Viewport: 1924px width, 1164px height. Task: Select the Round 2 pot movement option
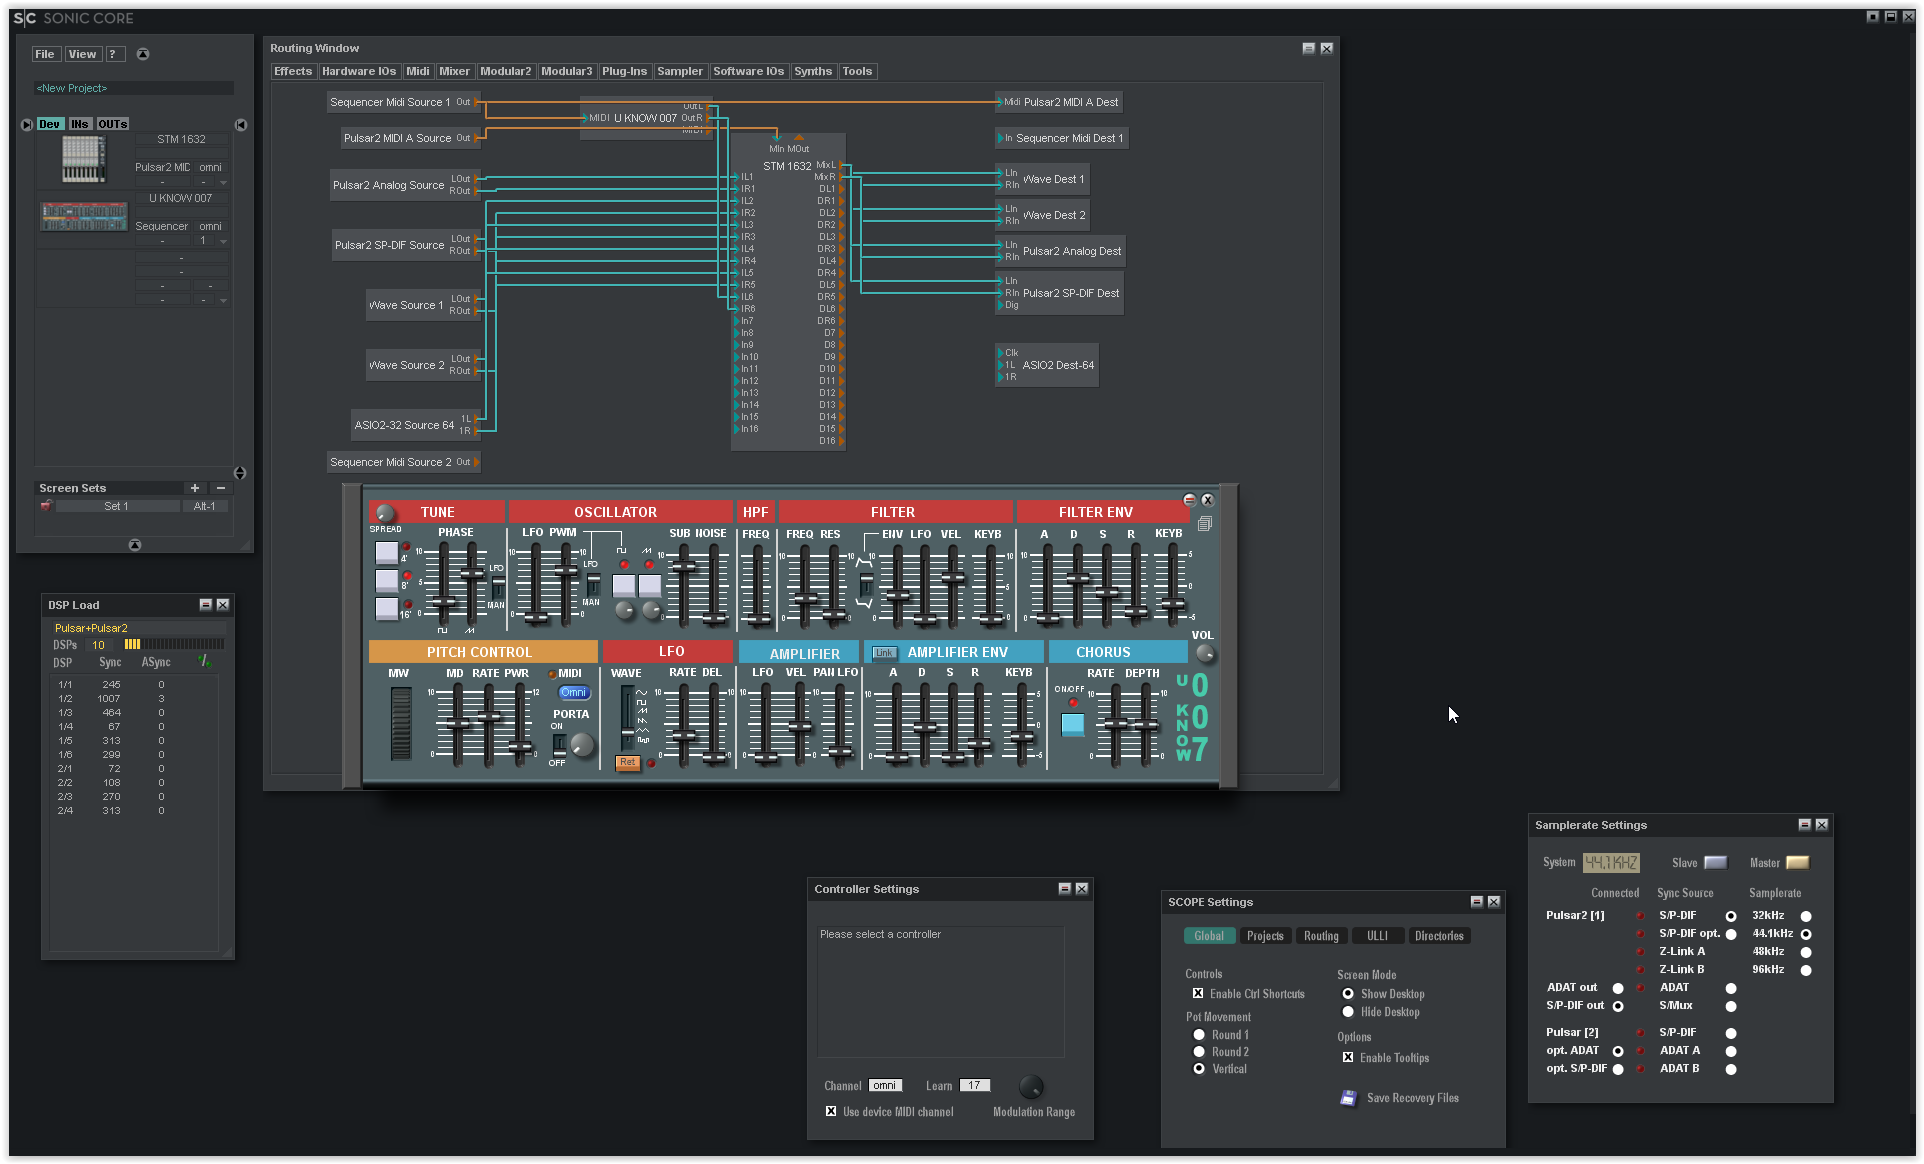click(1198, 1051)
